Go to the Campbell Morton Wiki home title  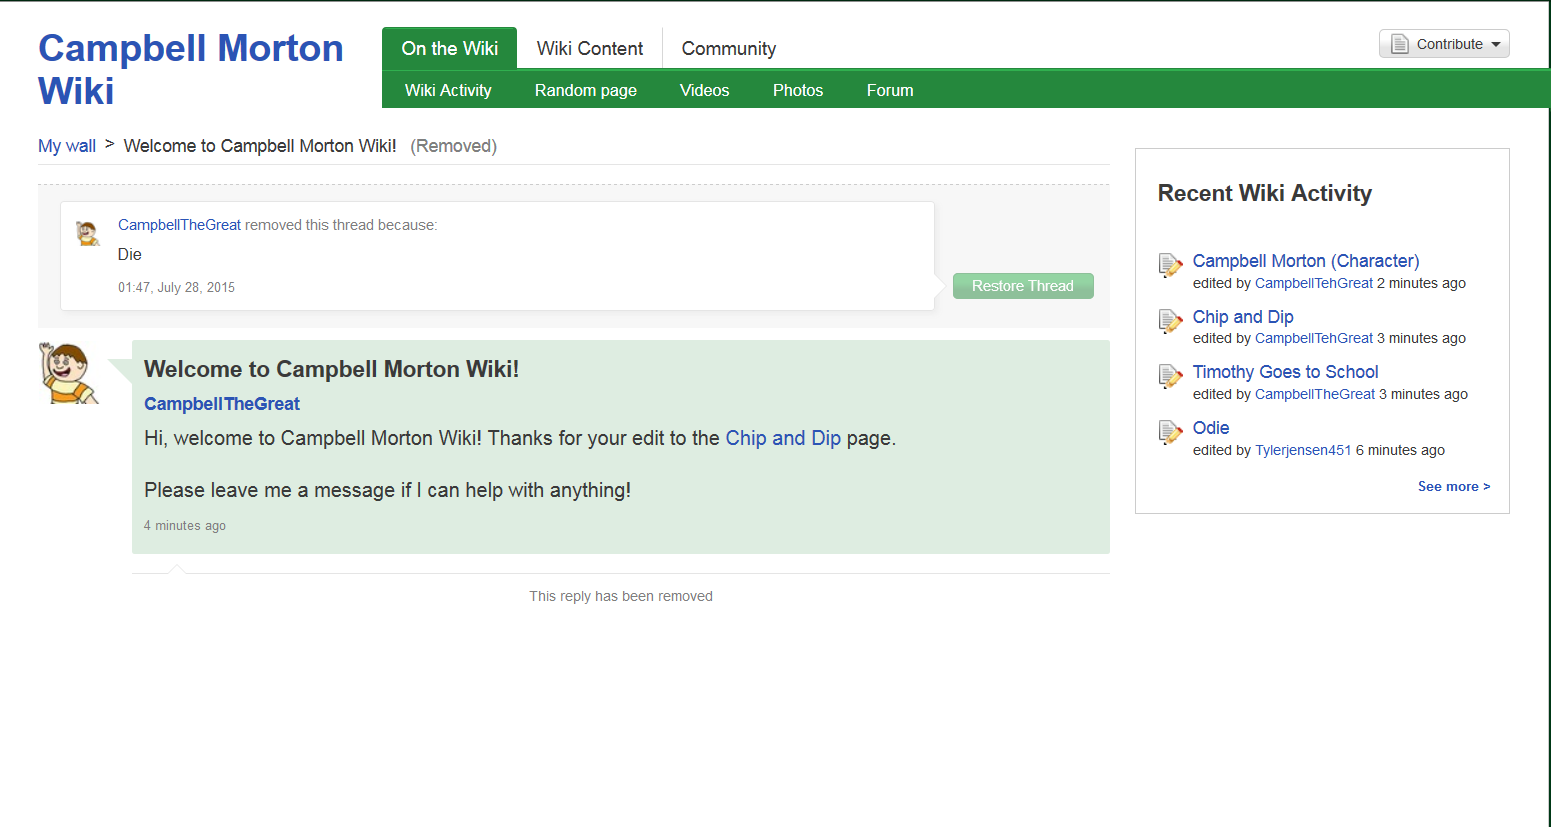click(x=191, y=69)
